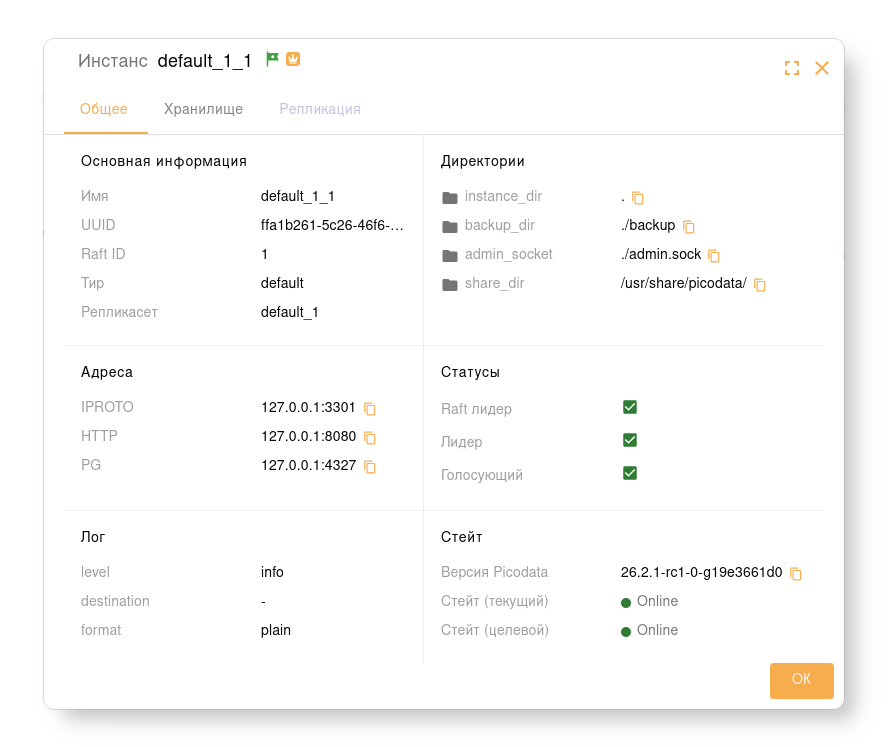The width and height of the screenshot is (889, 747).
Task: Click the Лог section heading
Action: (x=93, y=537)
